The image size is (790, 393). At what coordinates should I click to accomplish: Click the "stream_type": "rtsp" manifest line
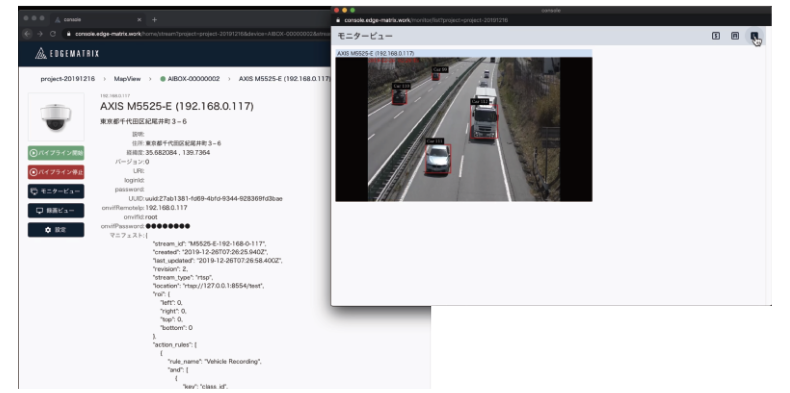click(x=183, y=277)
